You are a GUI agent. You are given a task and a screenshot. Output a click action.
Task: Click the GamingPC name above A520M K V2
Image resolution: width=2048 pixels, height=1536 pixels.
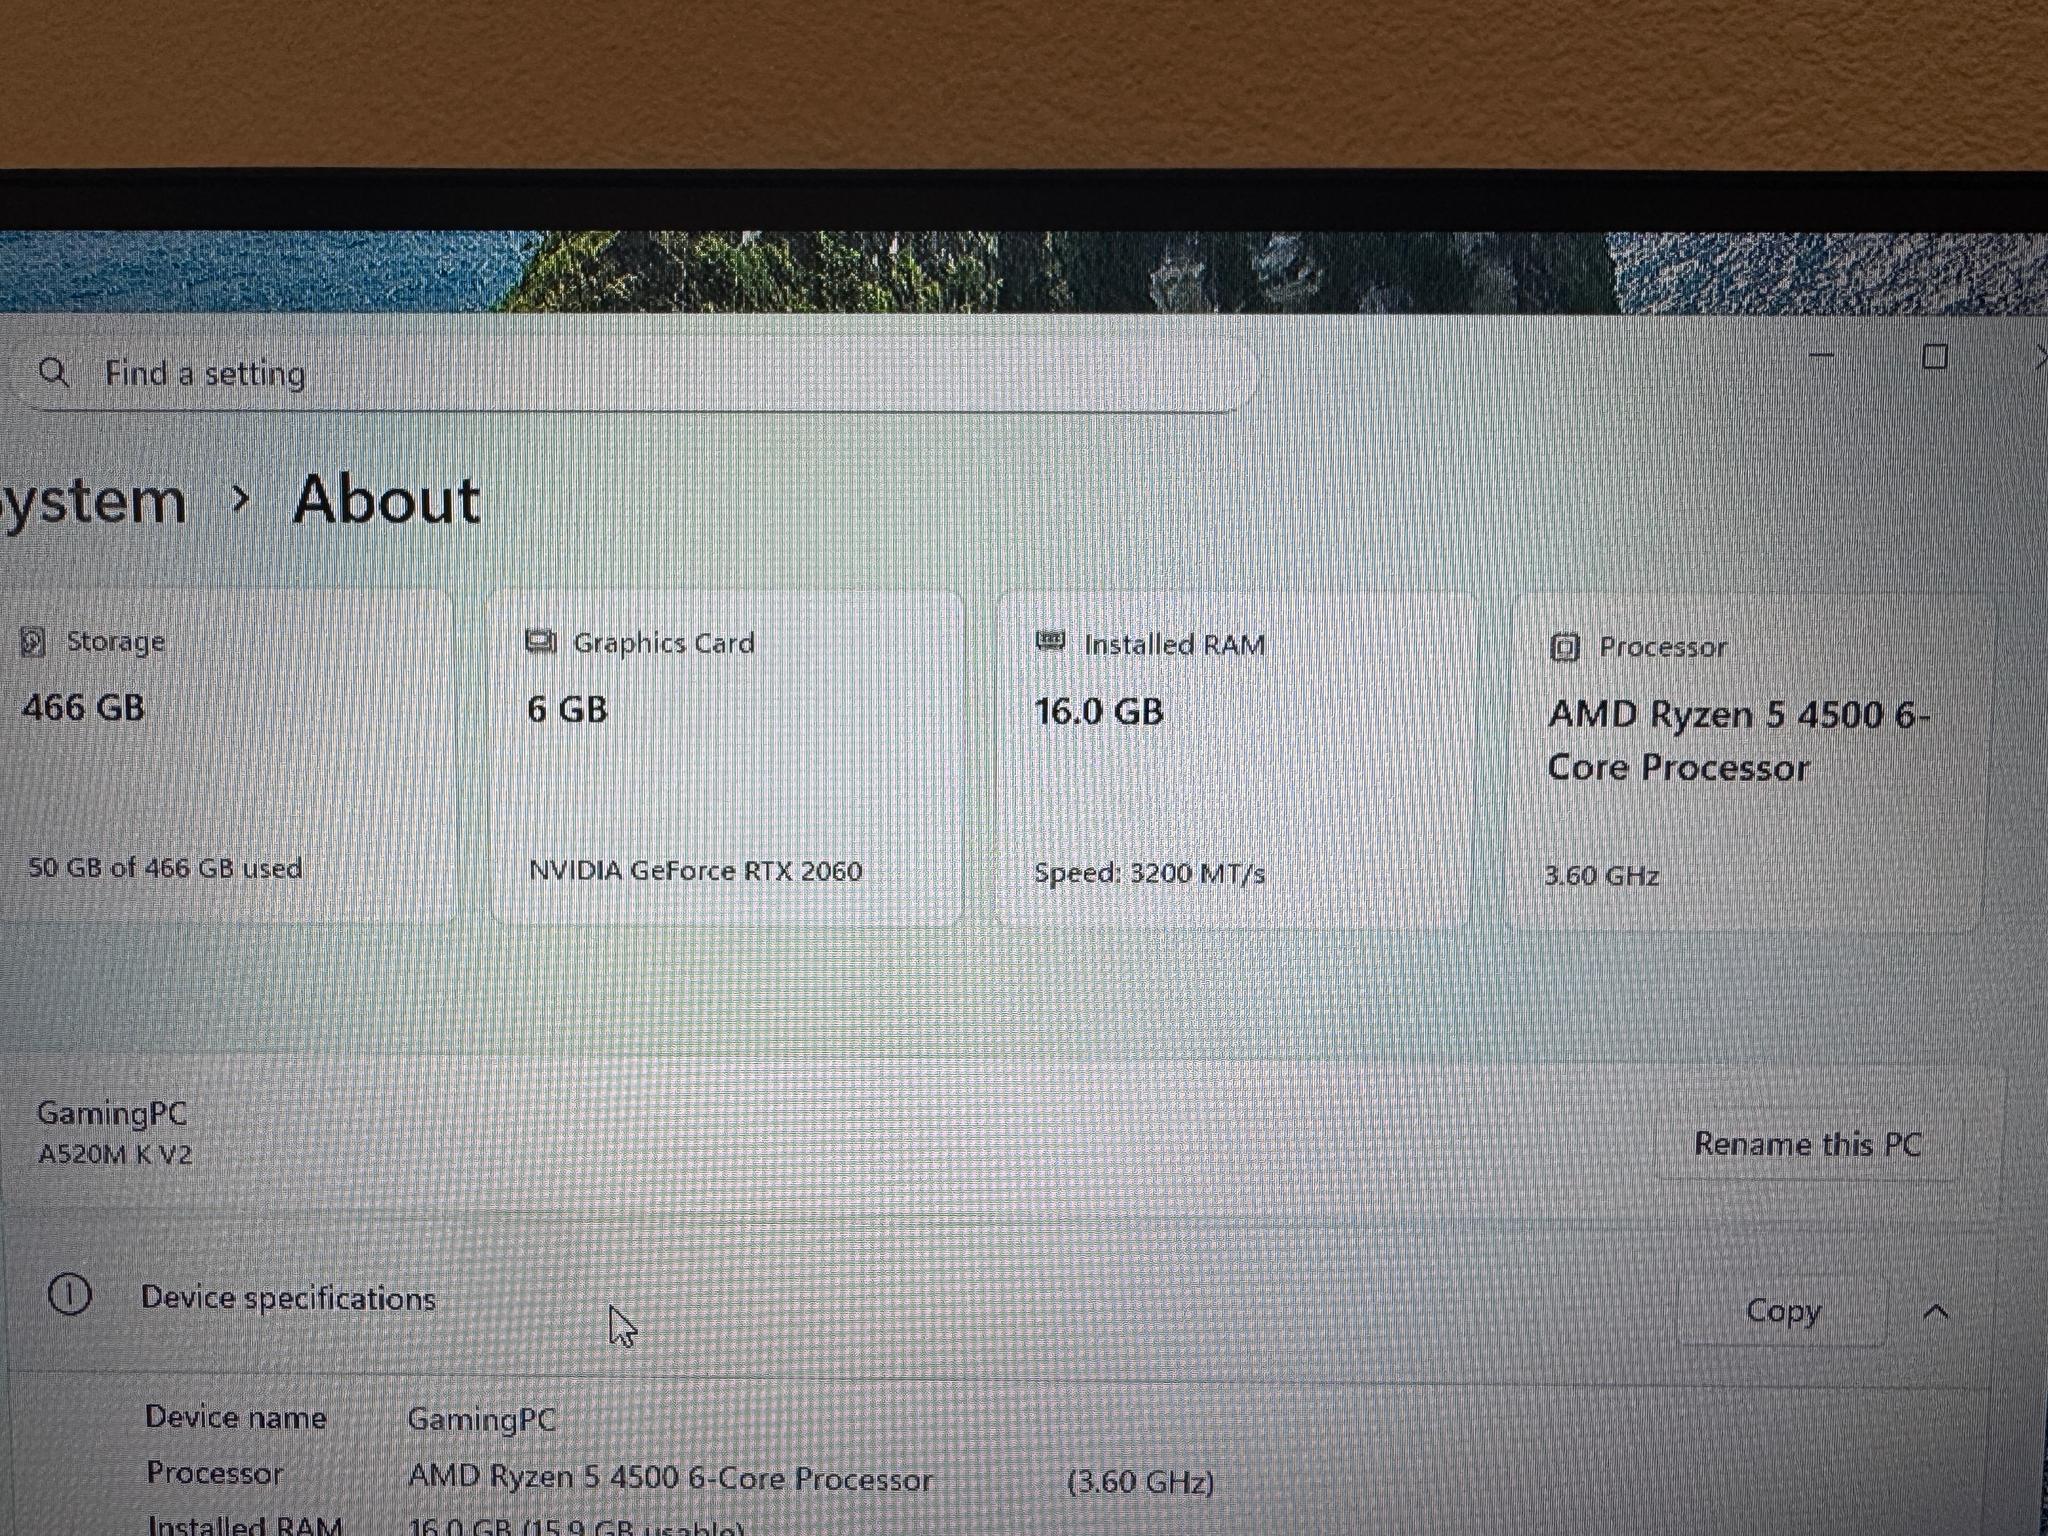click(x=112, y=1114)
